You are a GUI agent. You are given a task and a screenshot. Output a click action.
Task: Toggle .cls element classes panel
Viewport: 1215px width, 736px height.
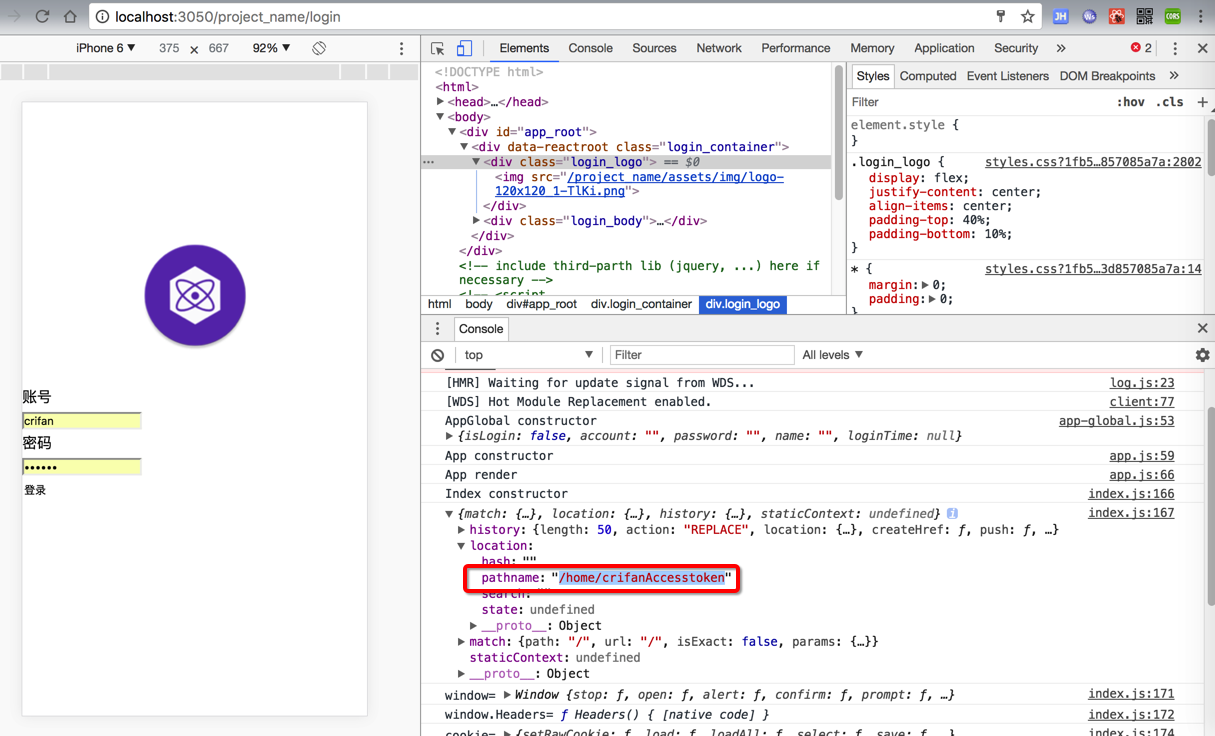click(x=1170, y=102)
